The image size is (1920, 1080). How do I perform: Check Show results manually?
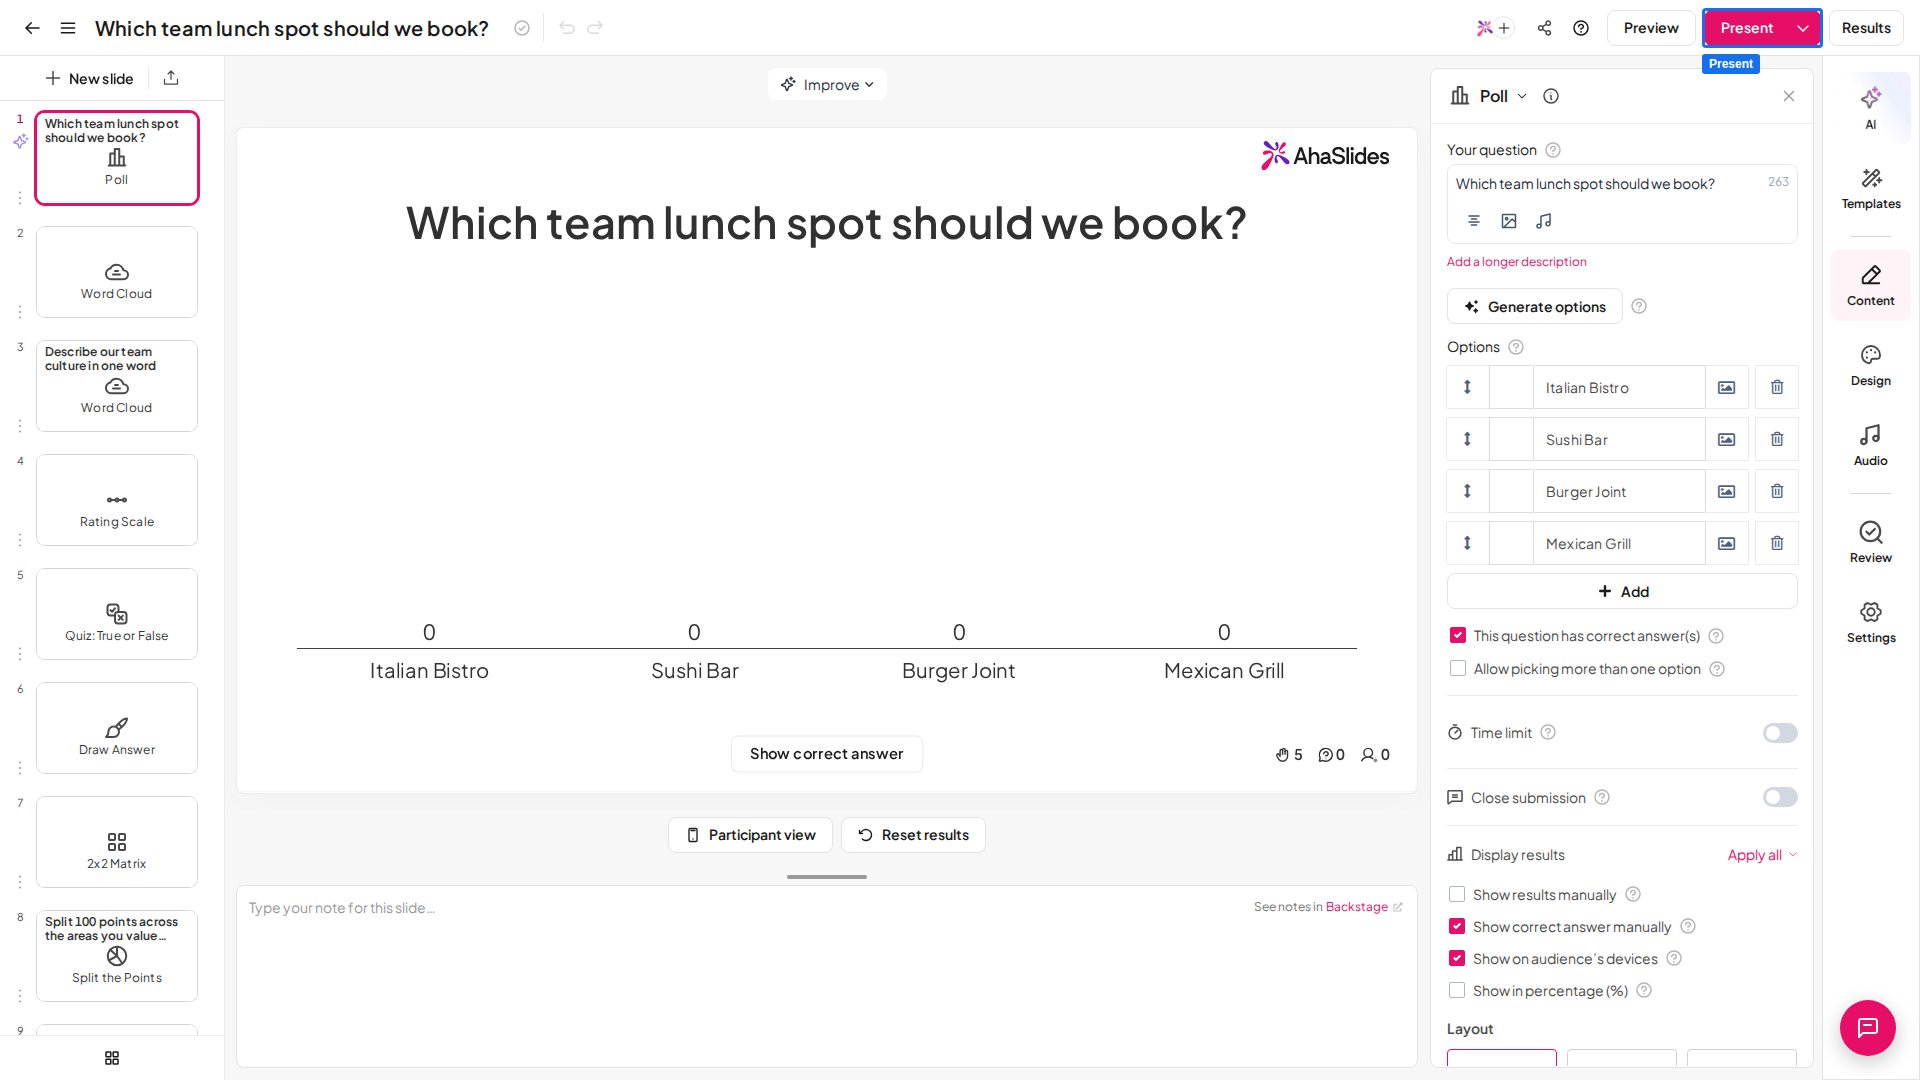tap(1457, 894)
